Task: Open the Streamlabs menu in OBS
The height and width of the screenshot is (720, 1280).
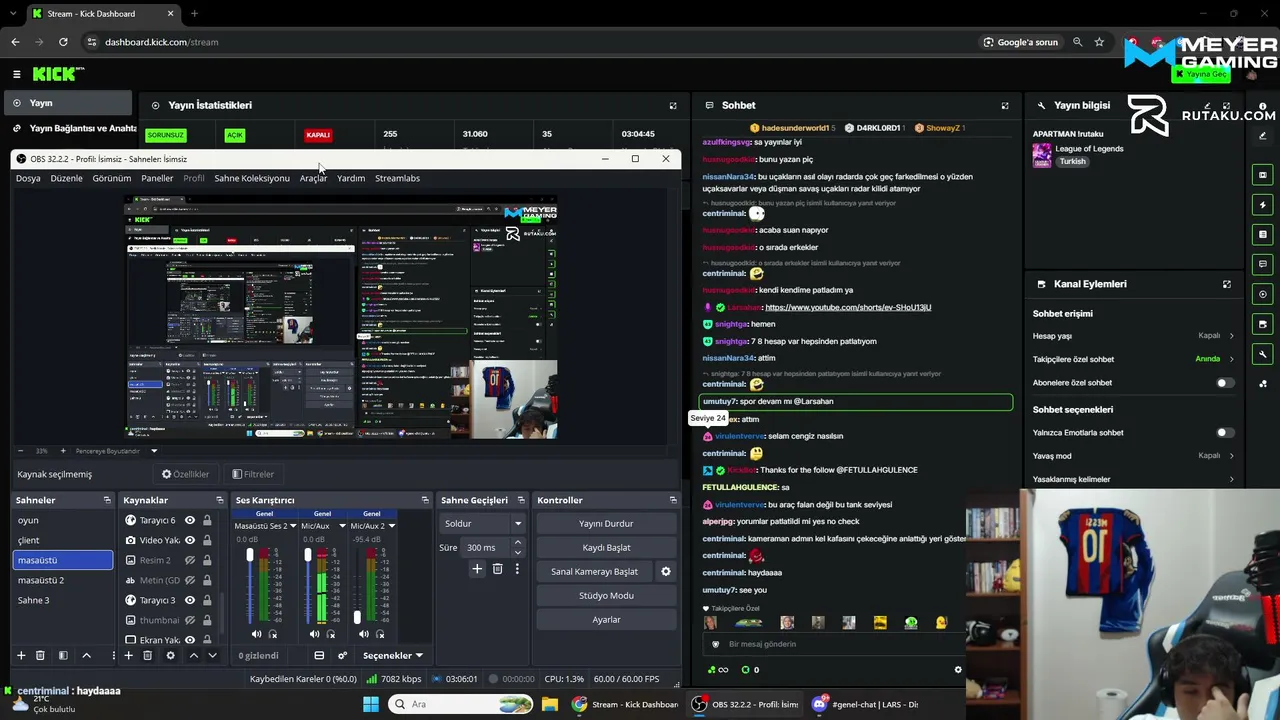Action: click(x=397, y=178)
